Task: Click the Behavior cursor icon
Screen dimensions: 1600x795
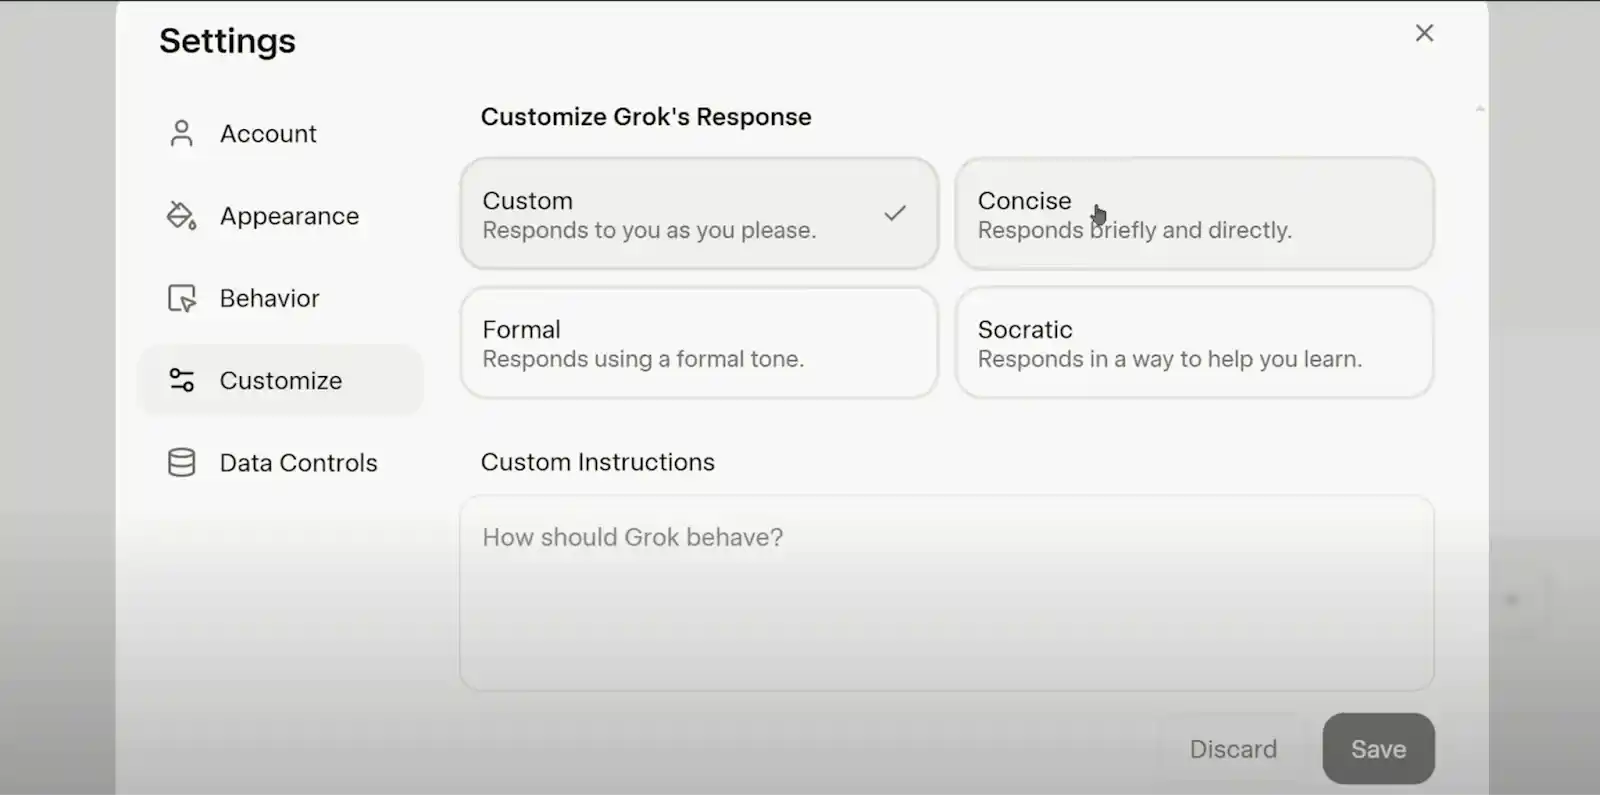Action: click(181, 298)
